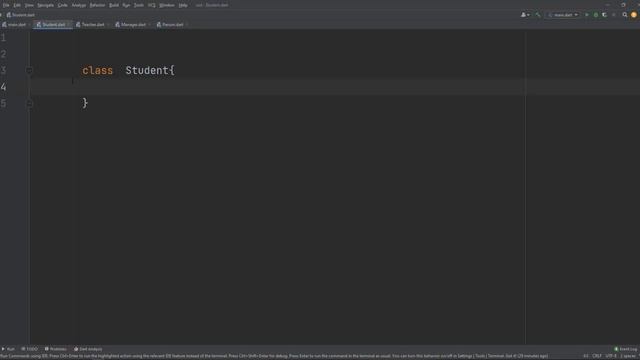Open the Window menu
The image size is (640, 360).
[x=167, y=5]
